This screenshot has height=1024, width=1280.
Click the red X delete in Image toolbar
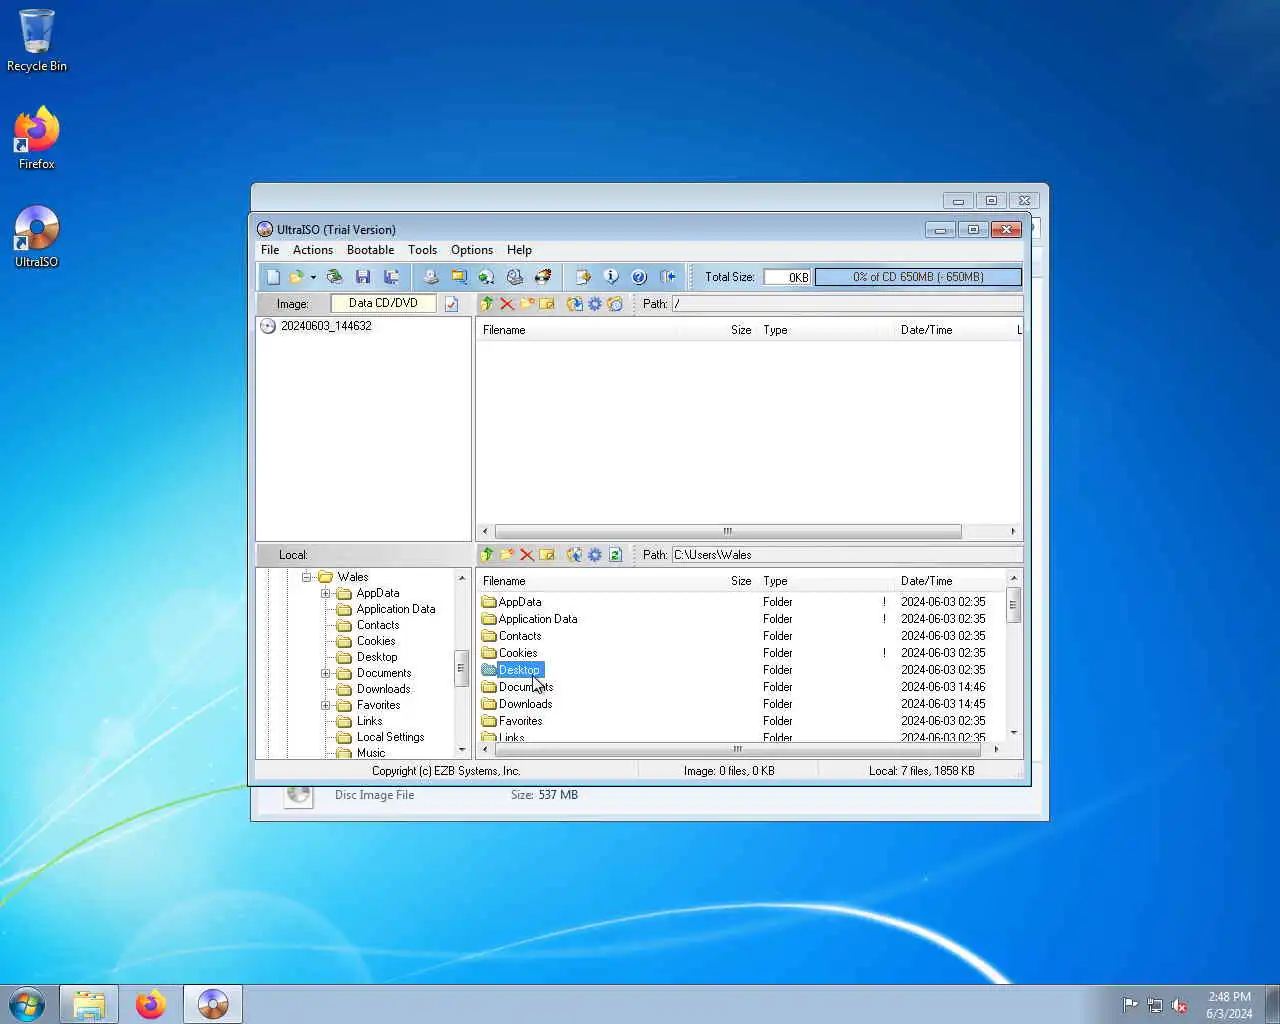[507, 304]
